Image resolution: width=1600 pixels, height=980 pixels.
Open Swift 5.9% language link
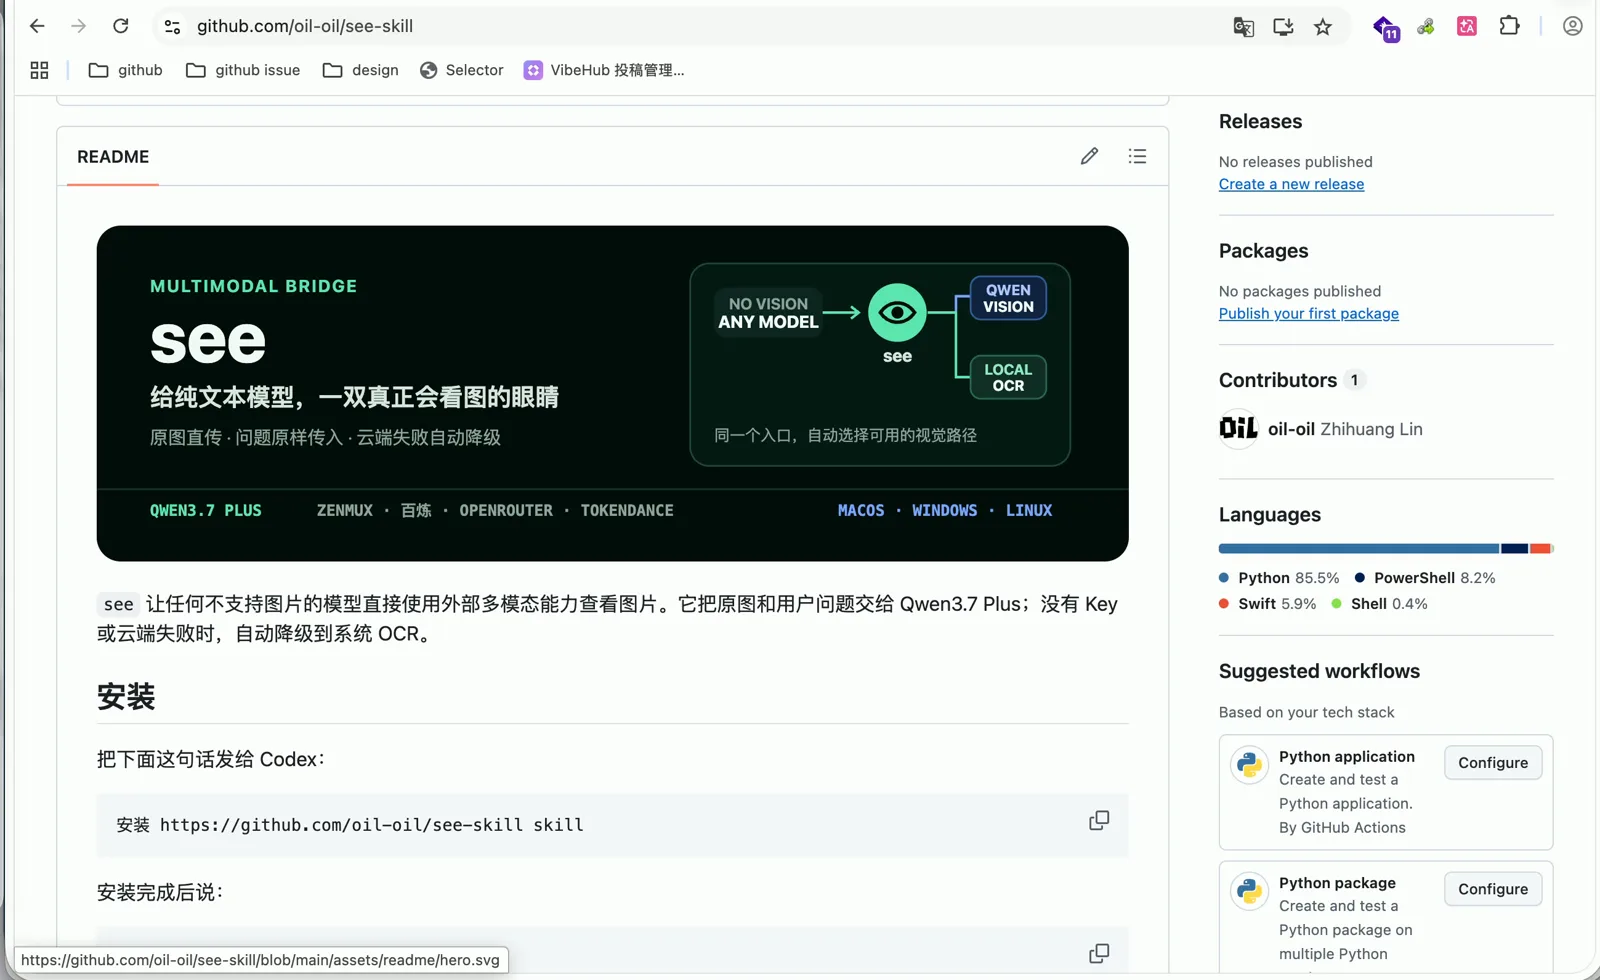coord(1267,604)
